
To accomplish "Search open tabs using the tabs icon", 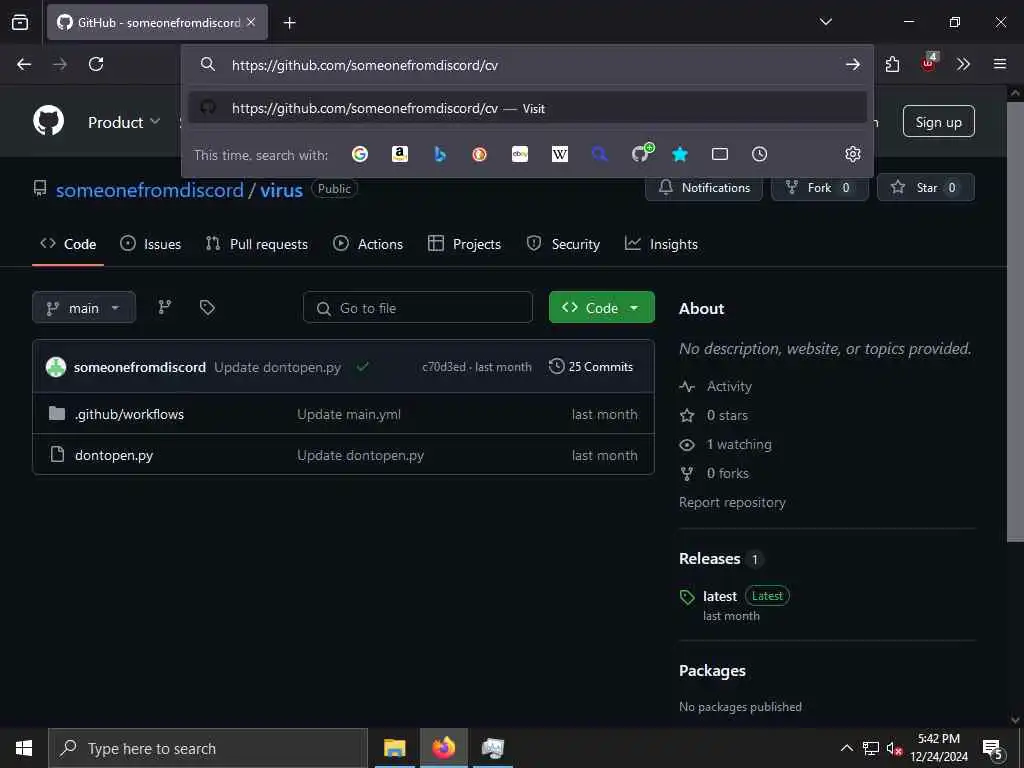I will click(720, 154).
